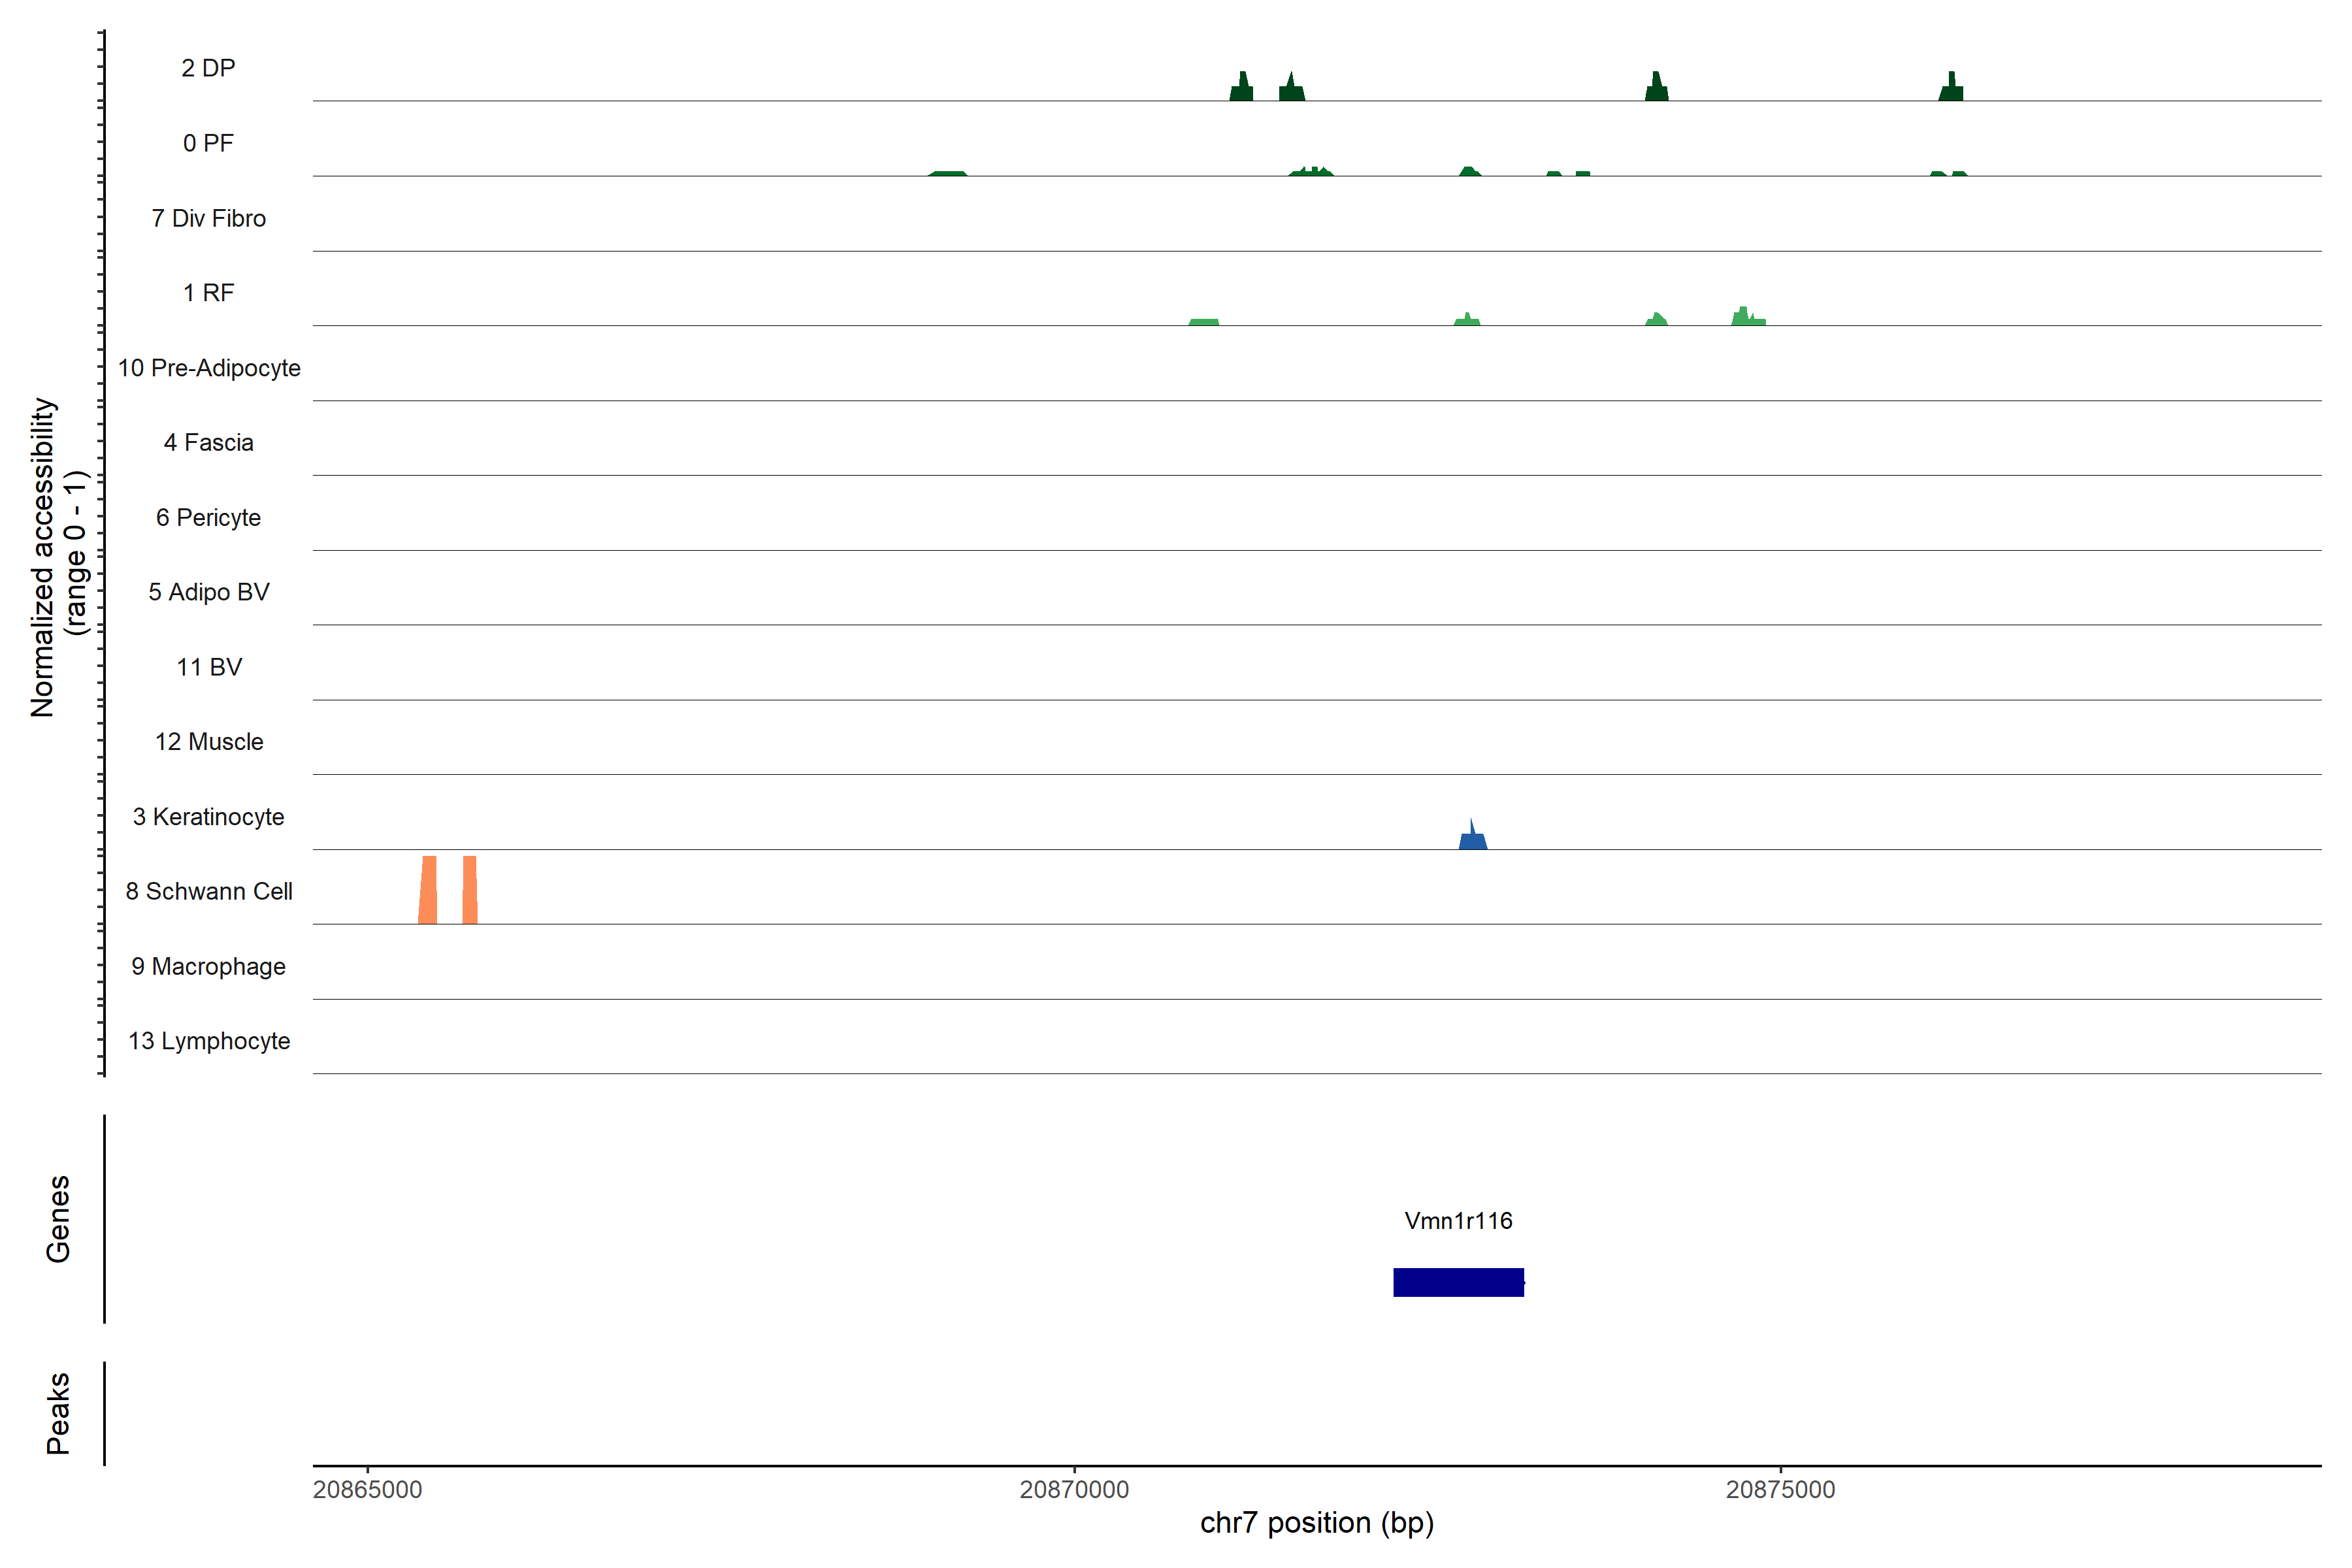Click the 12 Muscle track label
2352x1568 pixels.
[x=208, y=742]
